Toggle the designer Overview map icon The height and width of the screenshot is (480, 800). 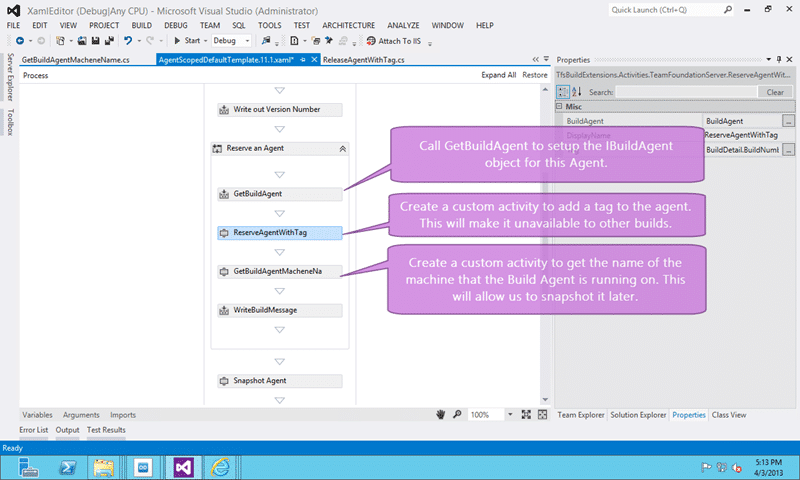[542, 415]
